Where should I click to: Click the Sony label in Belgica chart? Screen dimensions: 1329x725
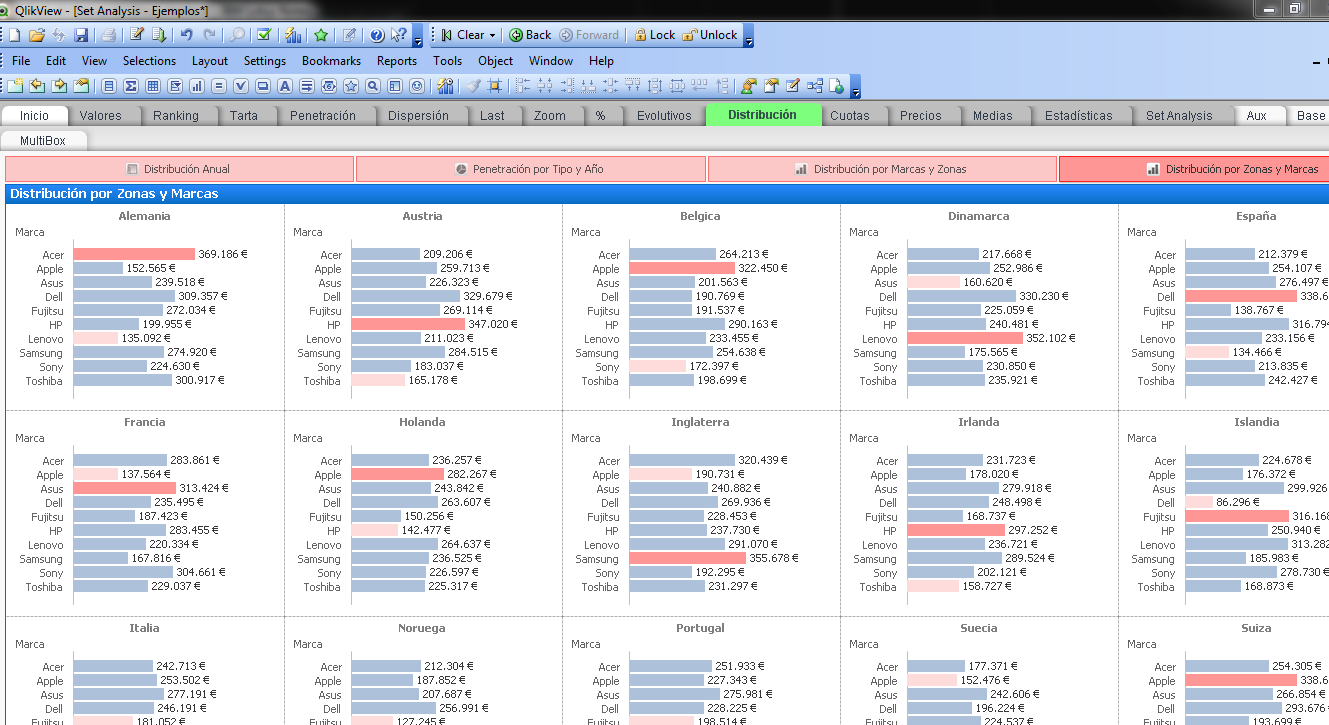tap(607, 367)
